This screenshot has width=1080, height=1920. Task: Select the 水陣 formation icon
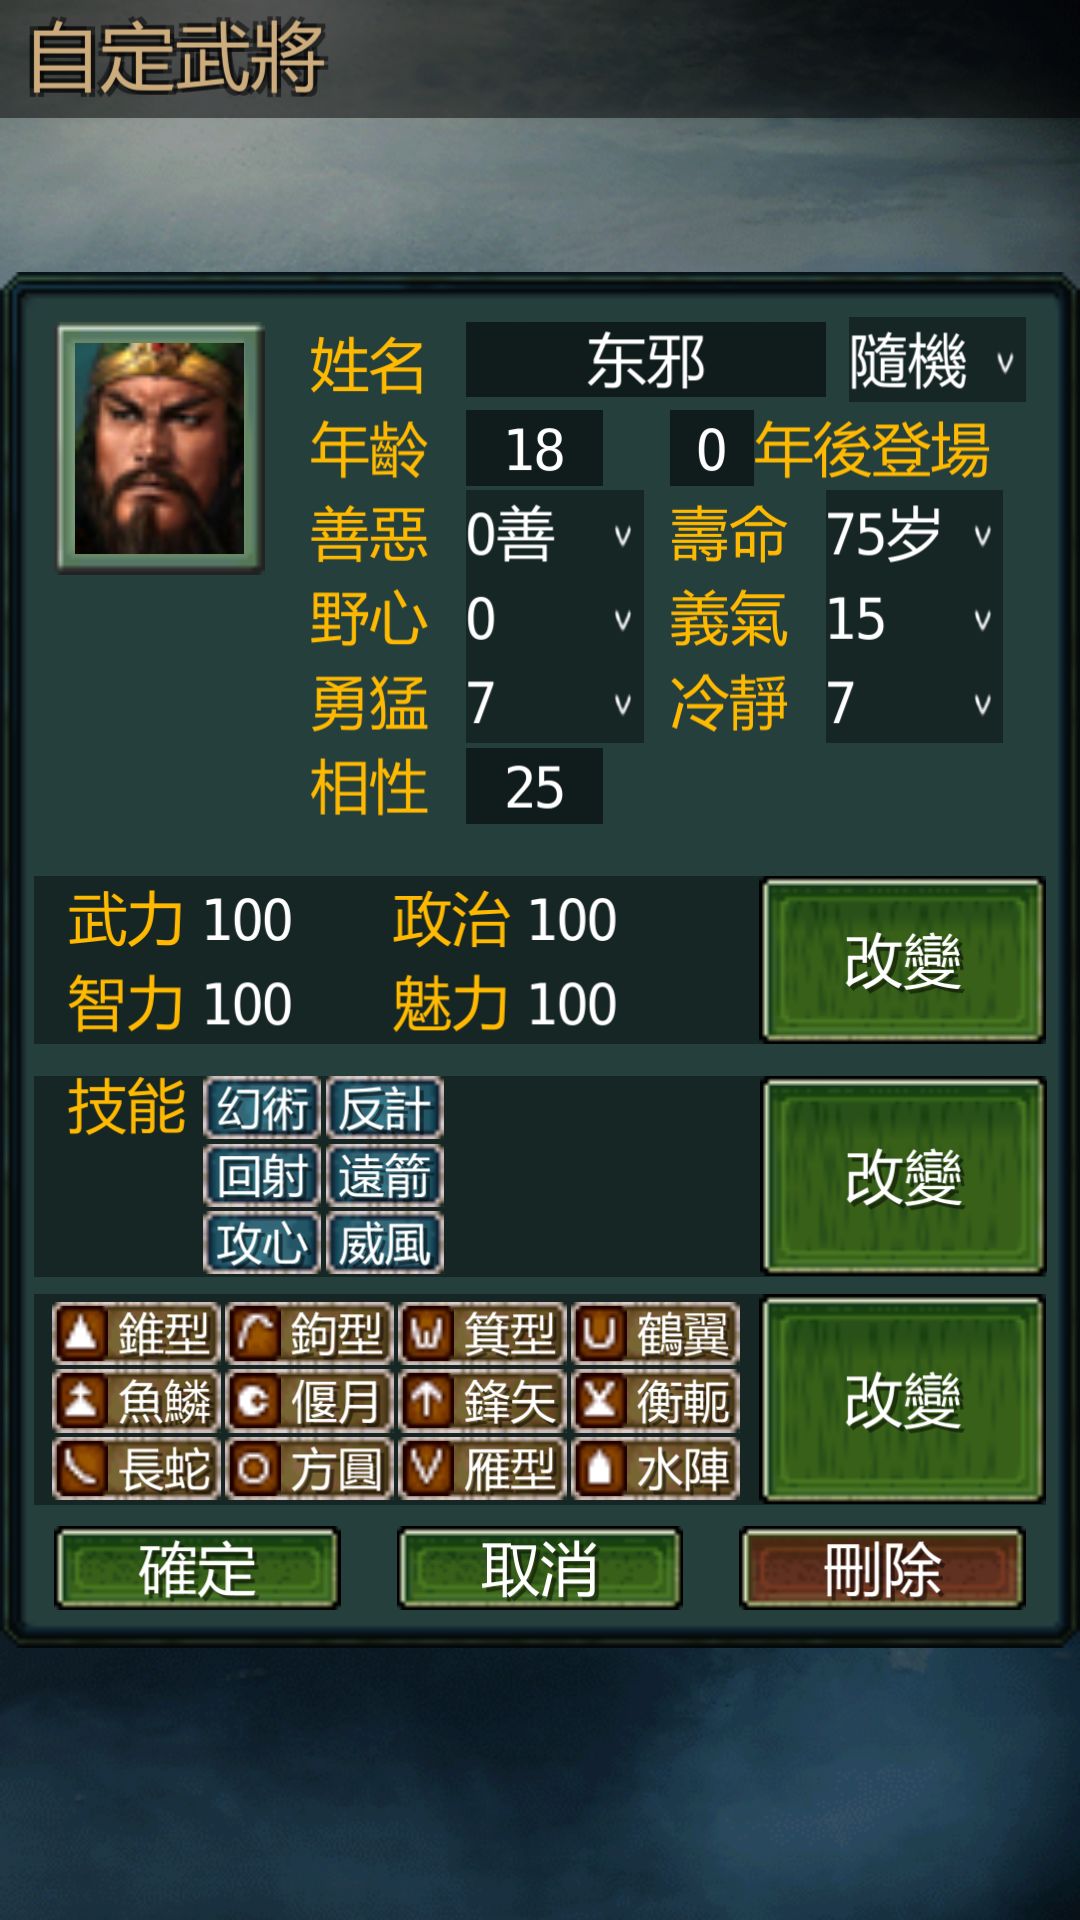[x=655, y=1469]
